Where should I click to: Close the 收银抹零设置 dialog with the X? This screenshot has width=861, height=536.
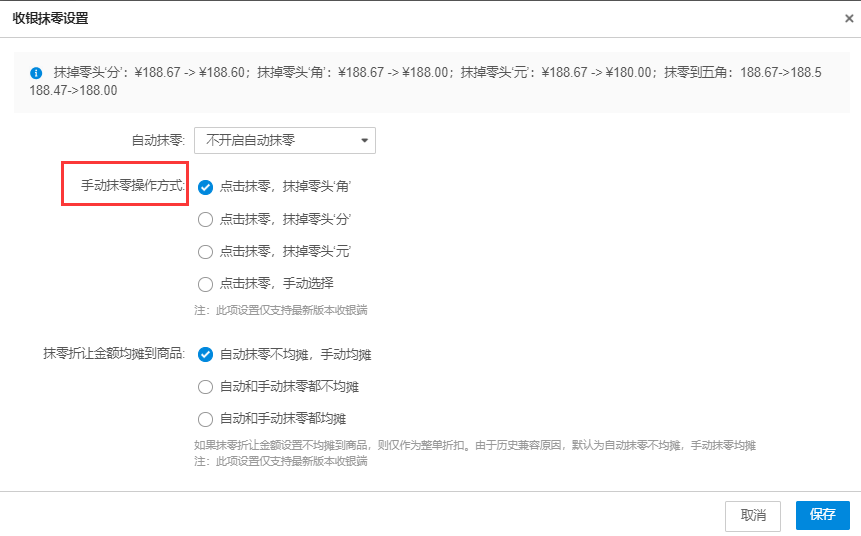pos(849,19)
